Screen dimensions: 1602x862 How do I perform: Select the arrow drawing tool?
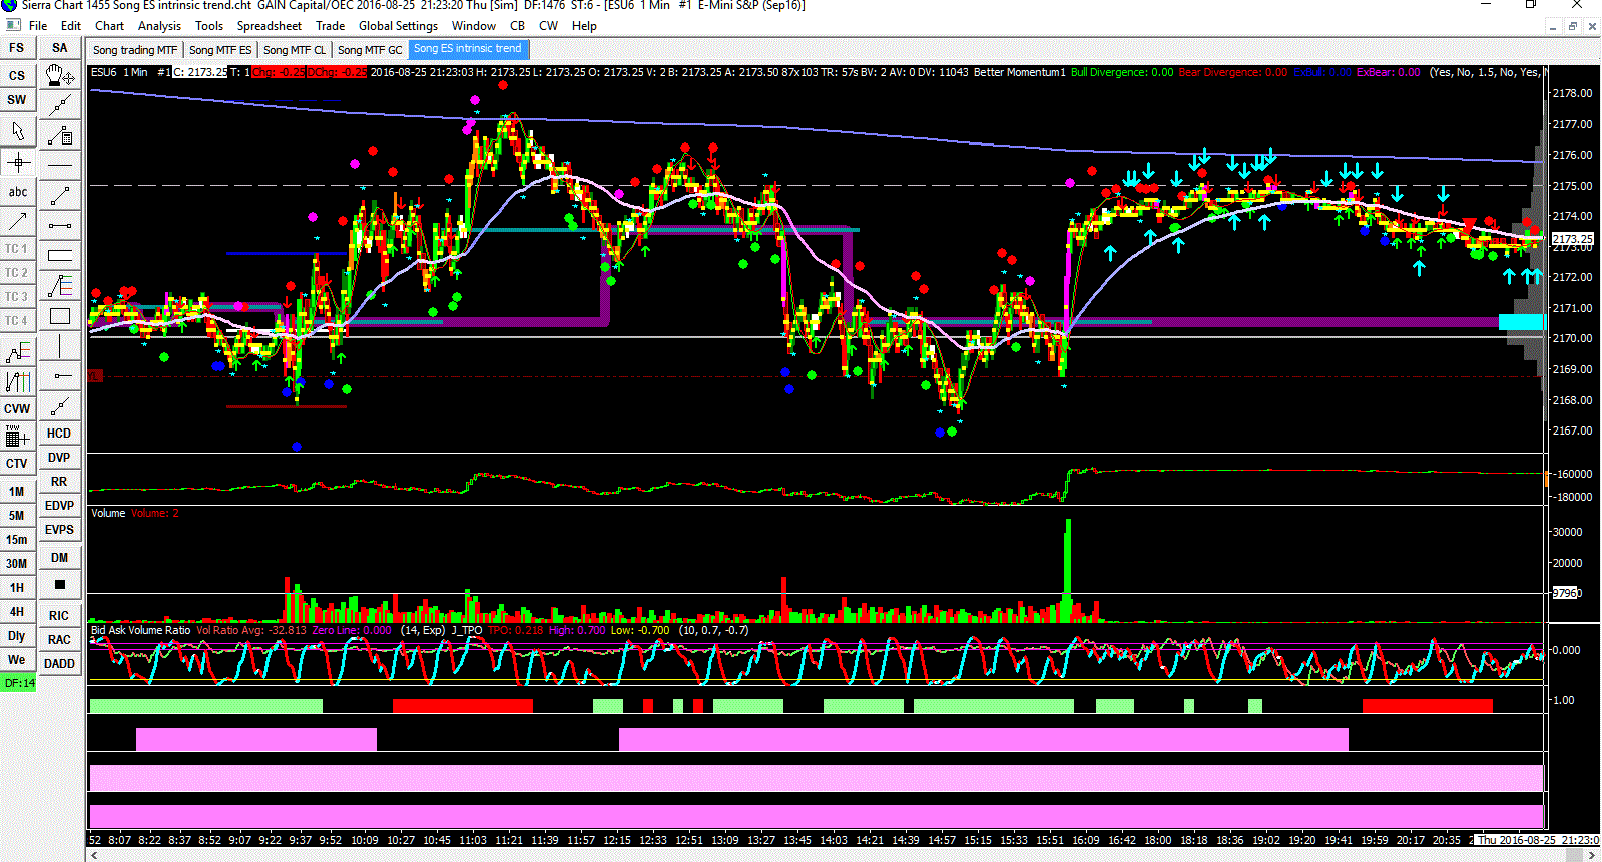pyautogui.click(x=17, y=222)
